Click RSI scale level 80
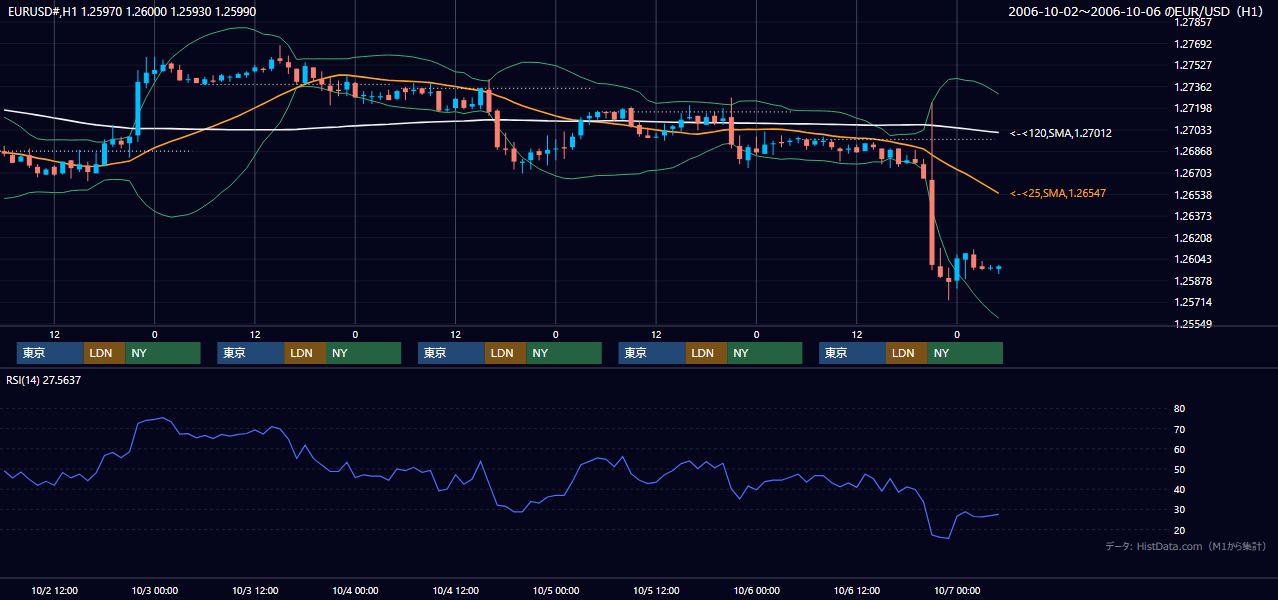Screen dimensions: 1278x600 pos(1180,409)
